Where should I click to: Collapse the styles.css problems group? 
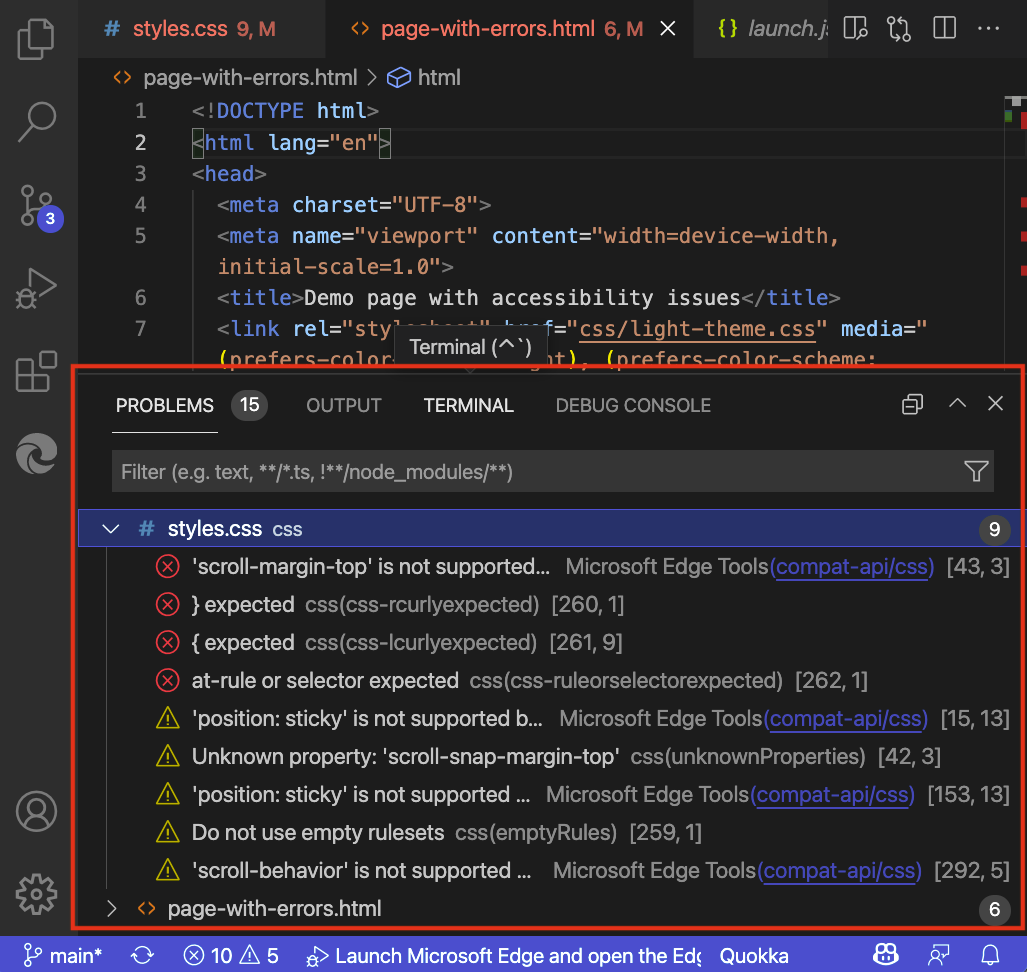(110, 529)
